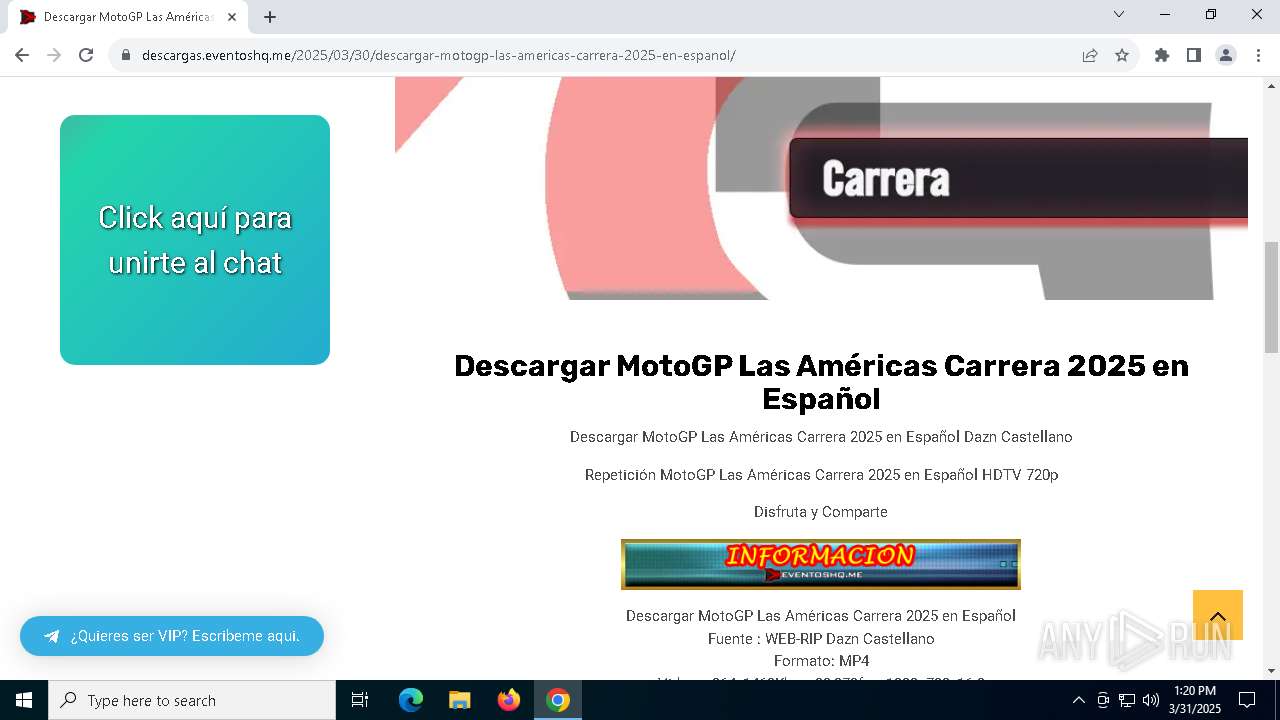Show hidden system tray icons
The image size is (1280, 720).
point(1078,700)
